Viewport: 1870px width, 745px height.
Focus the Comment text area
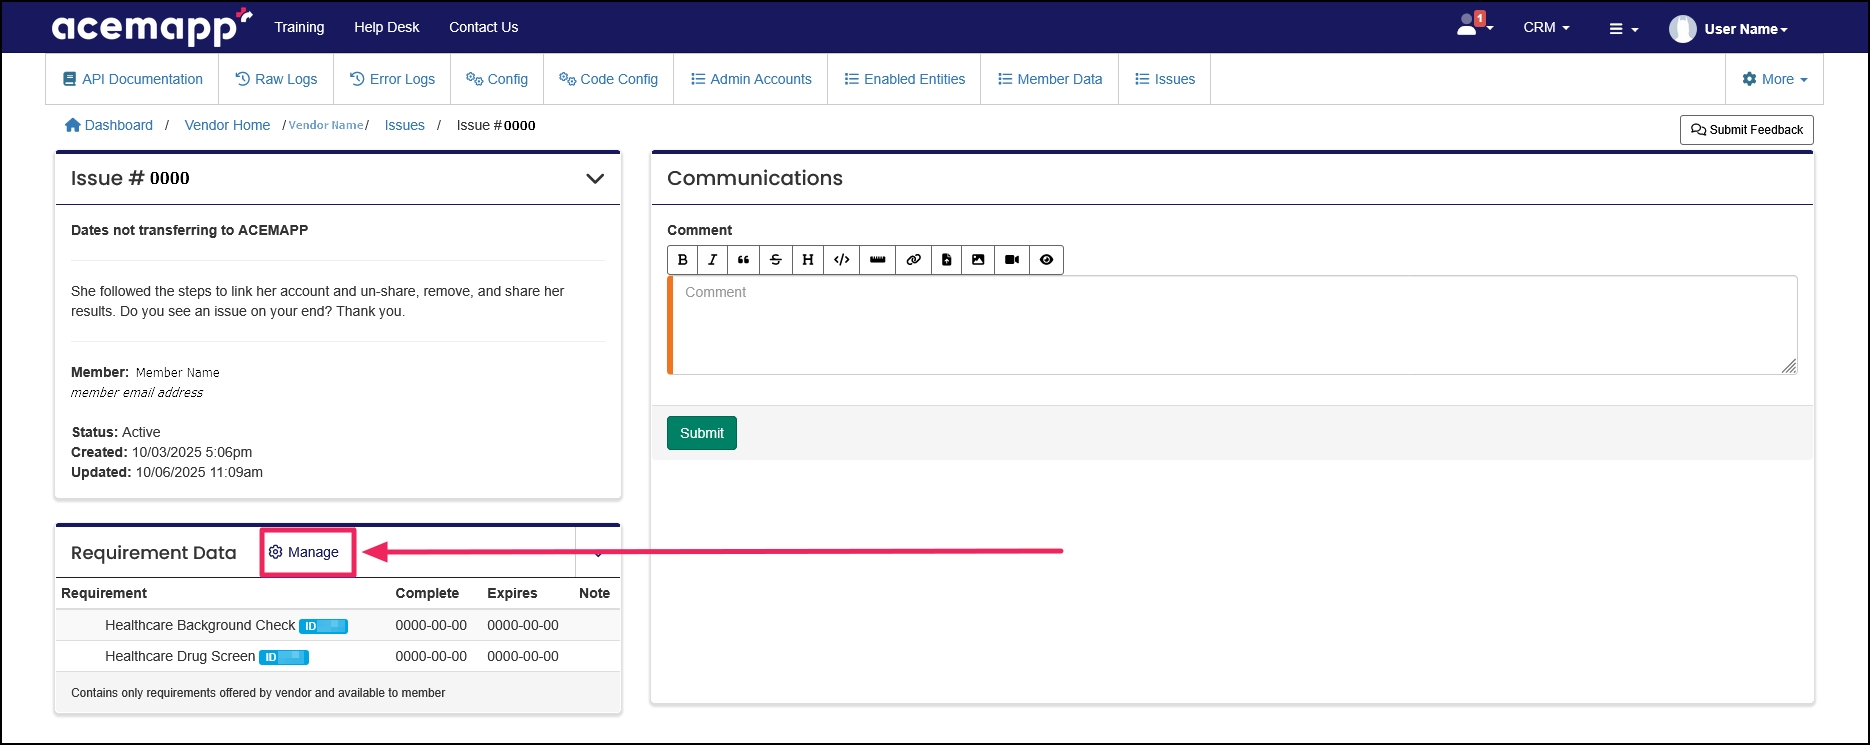point(1232,325)
